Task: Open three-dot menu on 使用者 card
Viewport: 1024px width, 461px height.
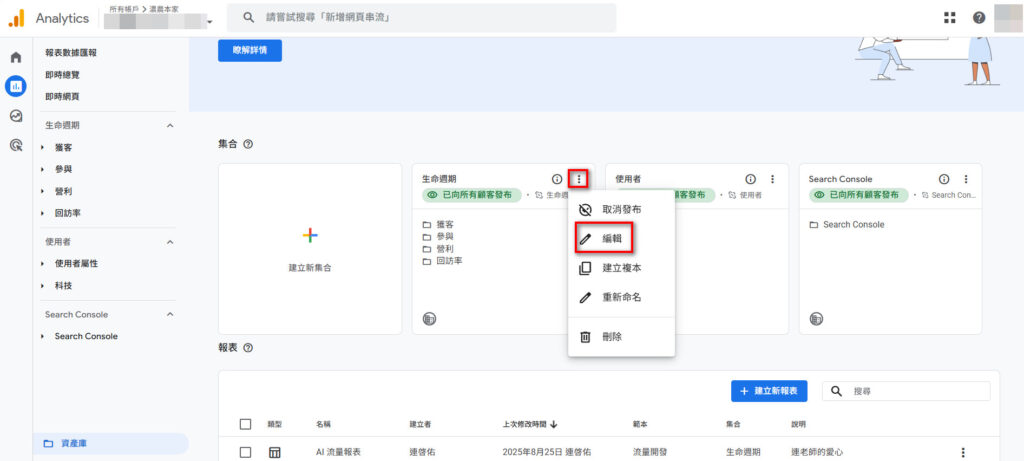Action: tap(773, 179)
